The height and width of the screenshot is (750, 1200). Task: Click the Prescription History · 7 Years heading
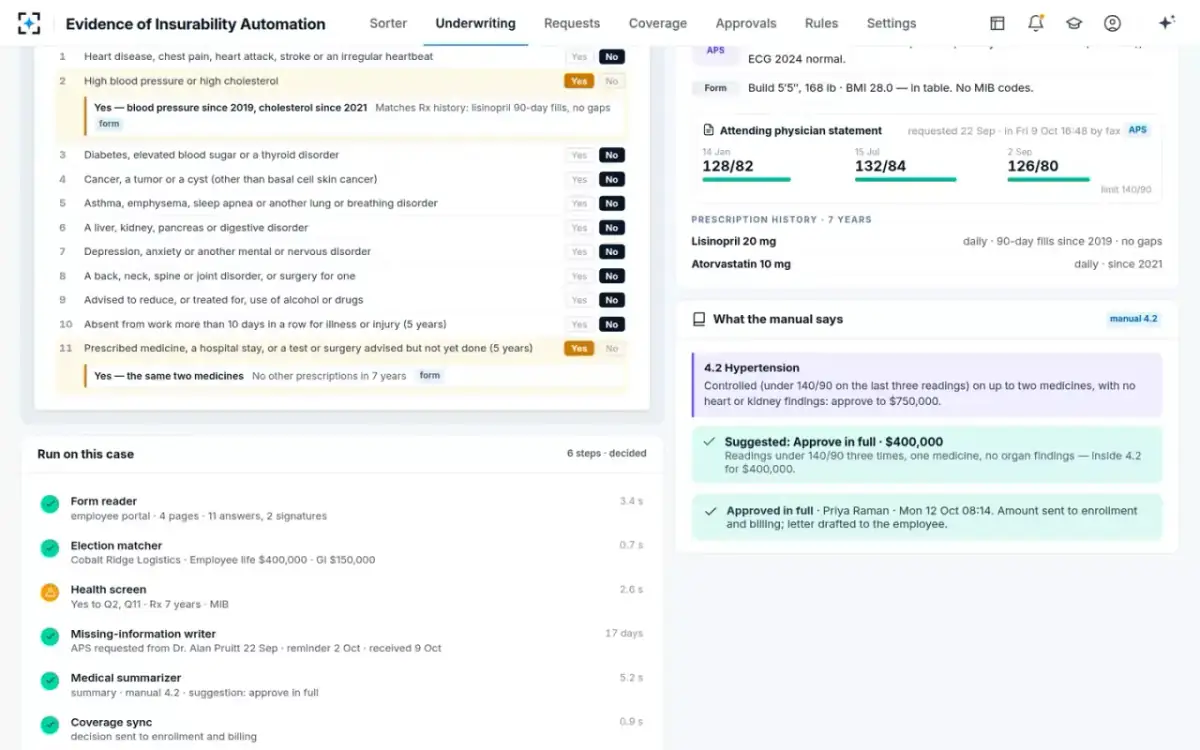[x=781, y=219]
